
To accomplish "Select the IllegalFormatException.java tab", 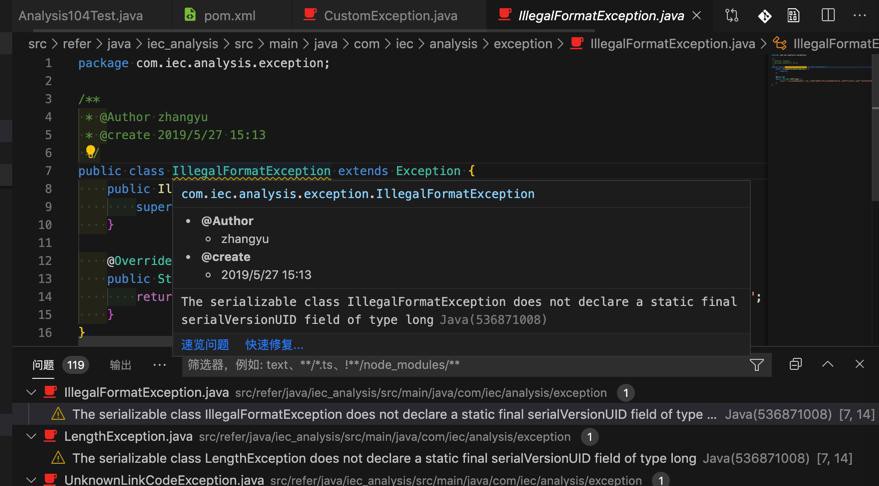I will (601, 16).
